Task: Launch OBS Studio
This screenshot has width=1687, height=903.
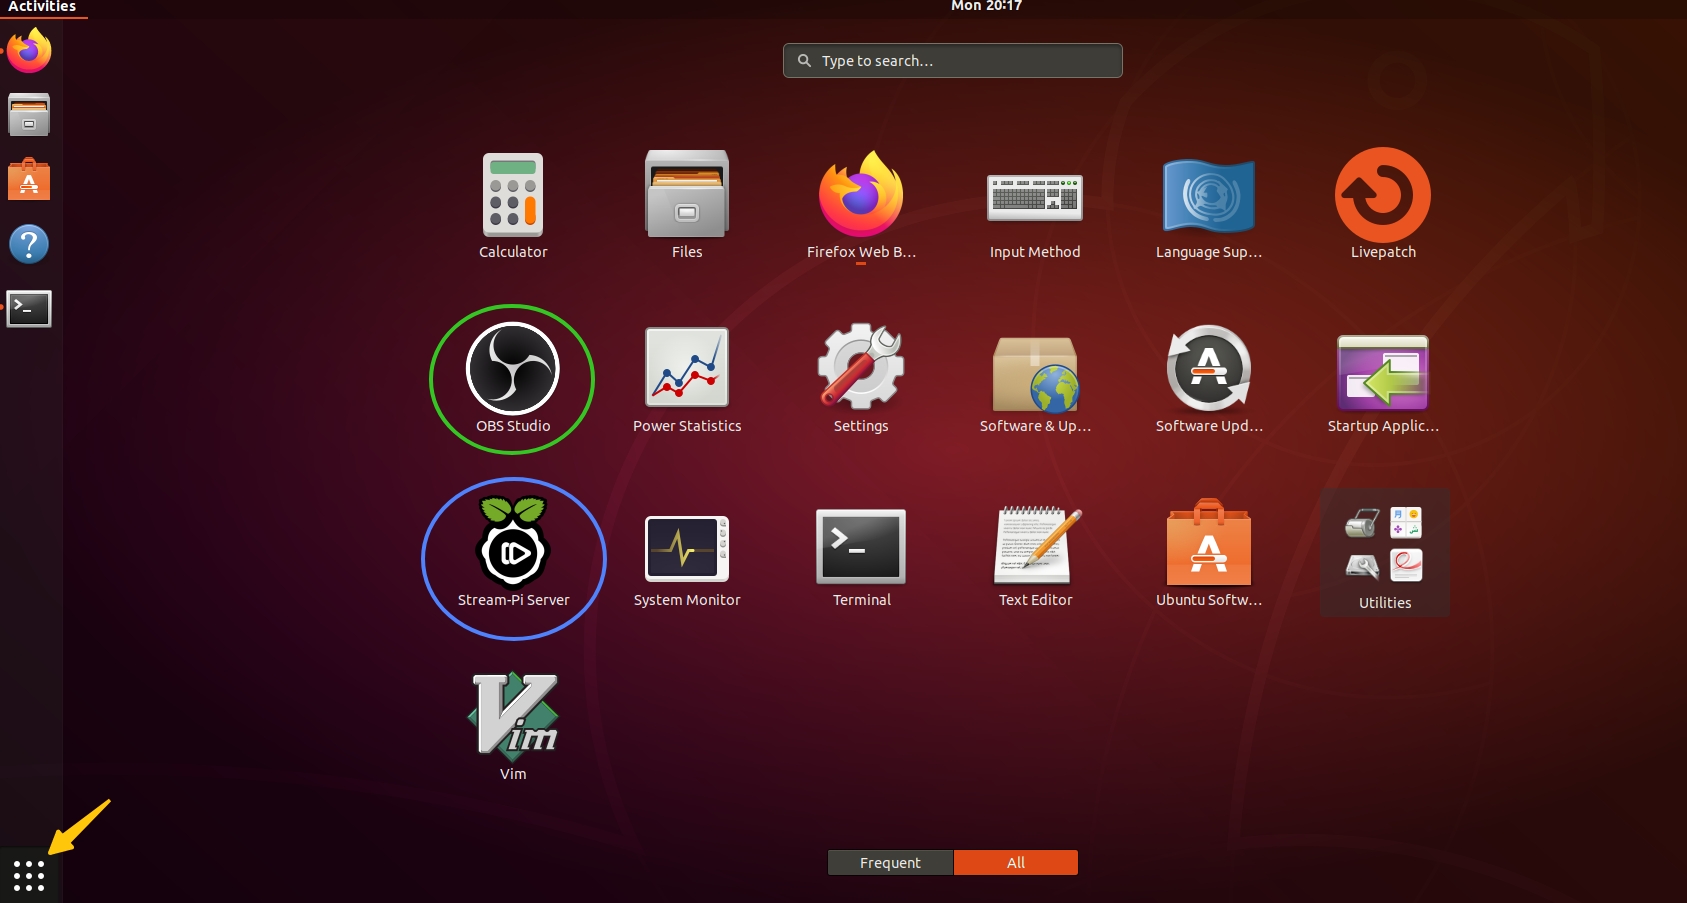Action: [x=513, y=380]
